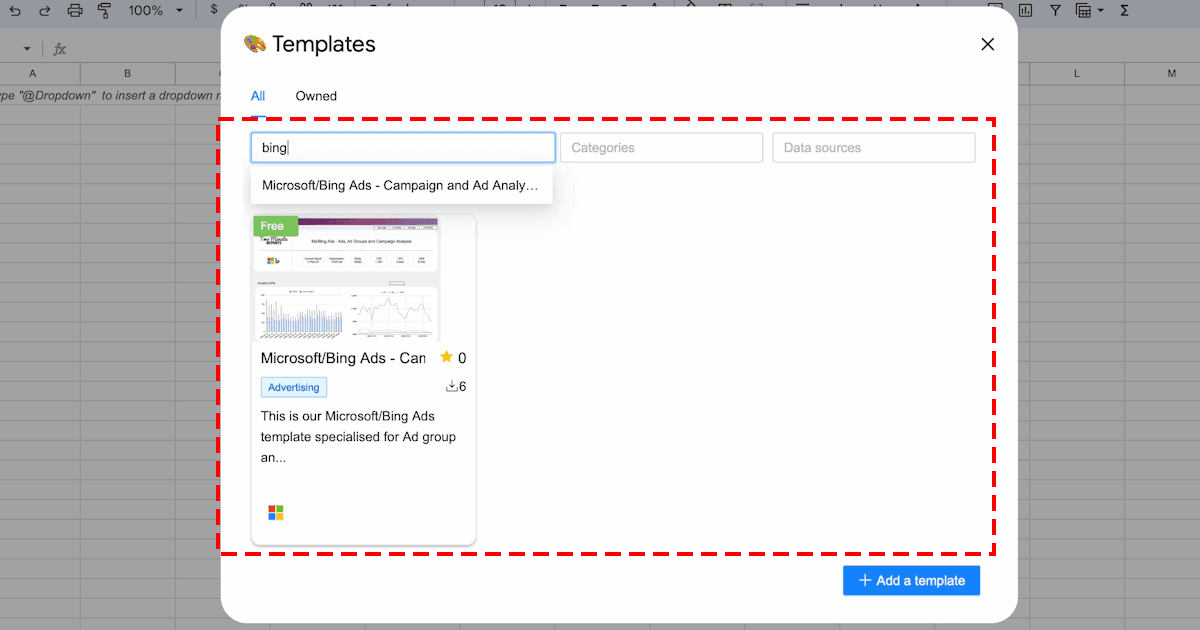
Task: Activate the paint format tool
Action: point(105,10)
